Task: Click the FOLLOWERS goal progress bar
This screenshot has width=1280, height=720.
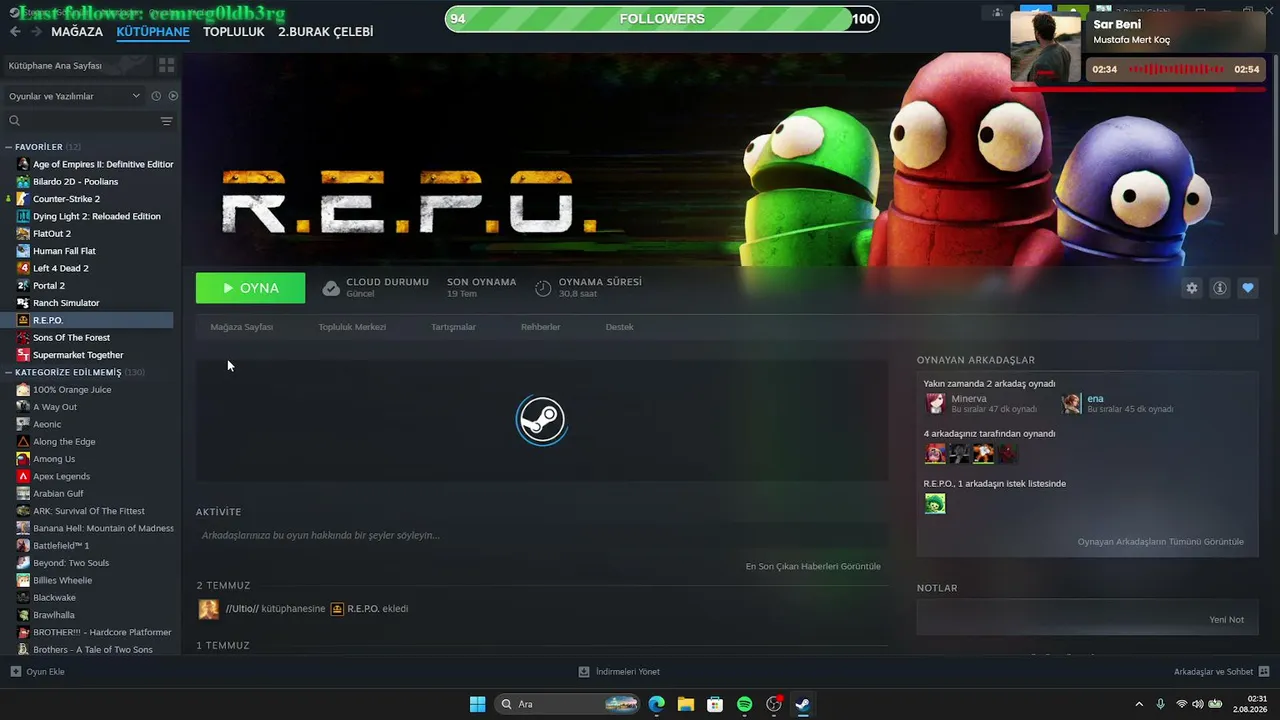Action: (661, 19)
